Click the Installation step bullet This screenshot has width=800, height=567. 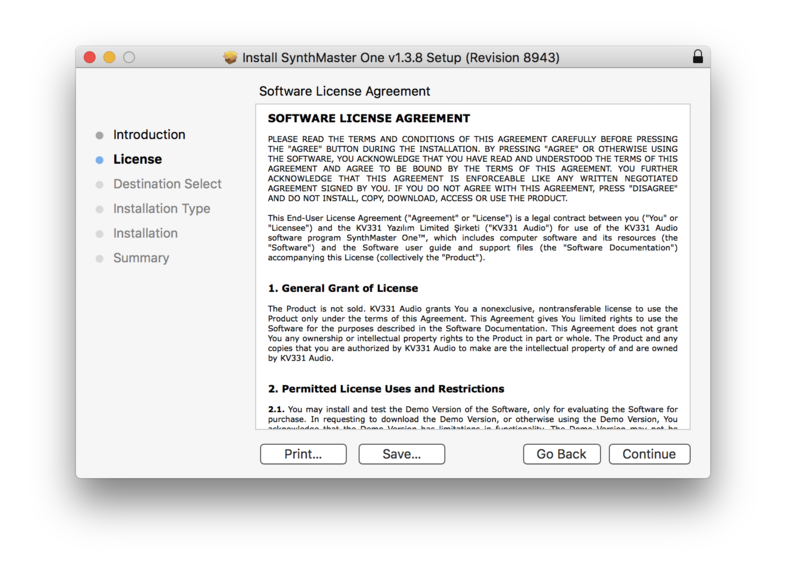[99, 234]
